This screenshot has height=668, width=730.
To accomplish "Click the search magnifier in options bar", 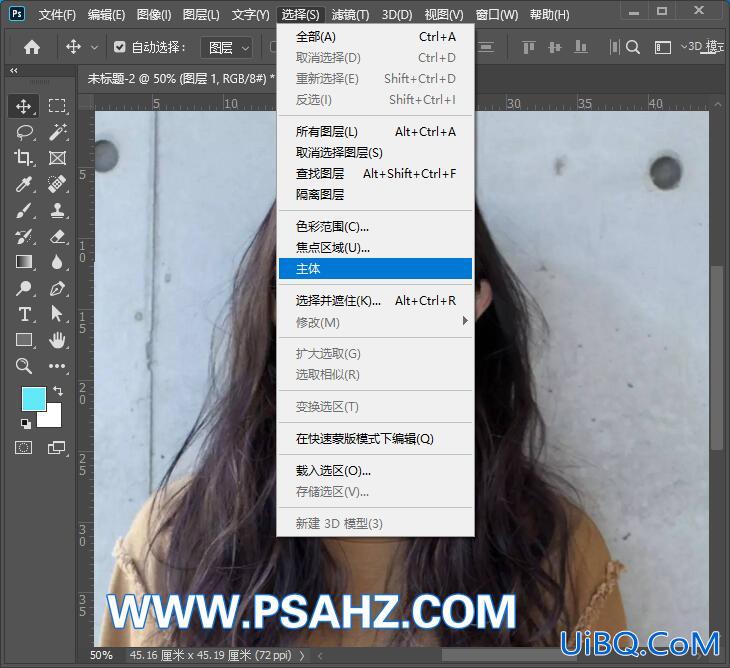I will pos(633,47).
